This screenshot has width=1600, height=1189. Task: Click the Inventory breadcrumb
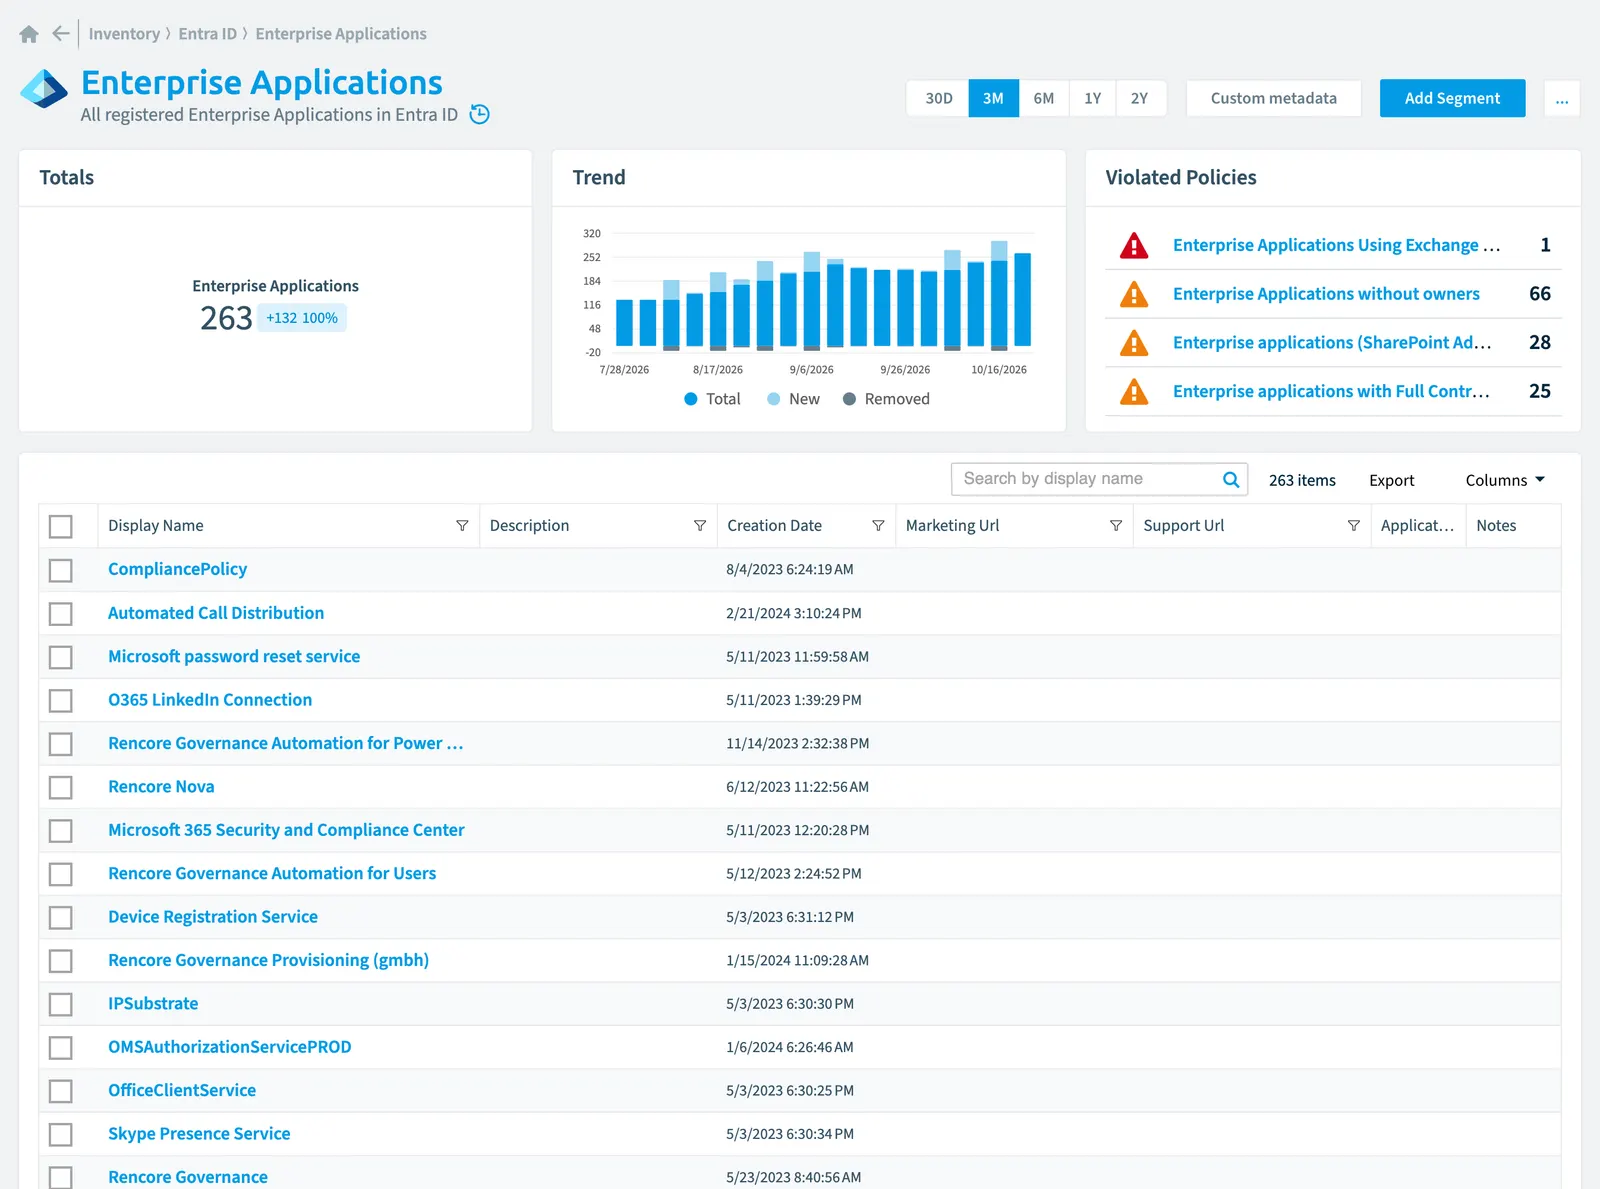tap(124, 34)
